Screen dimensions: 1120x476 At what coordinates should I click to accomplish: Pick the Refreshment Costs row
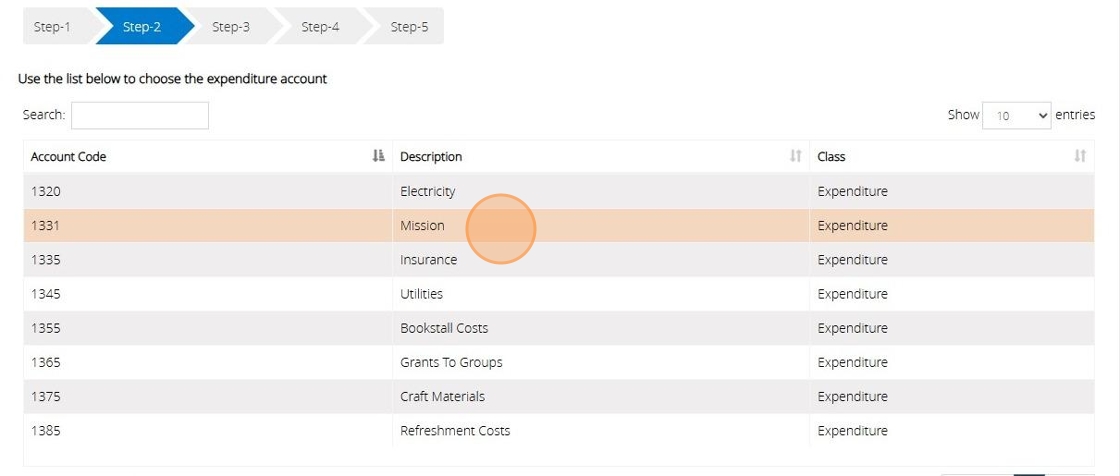[x=455, y=431]
